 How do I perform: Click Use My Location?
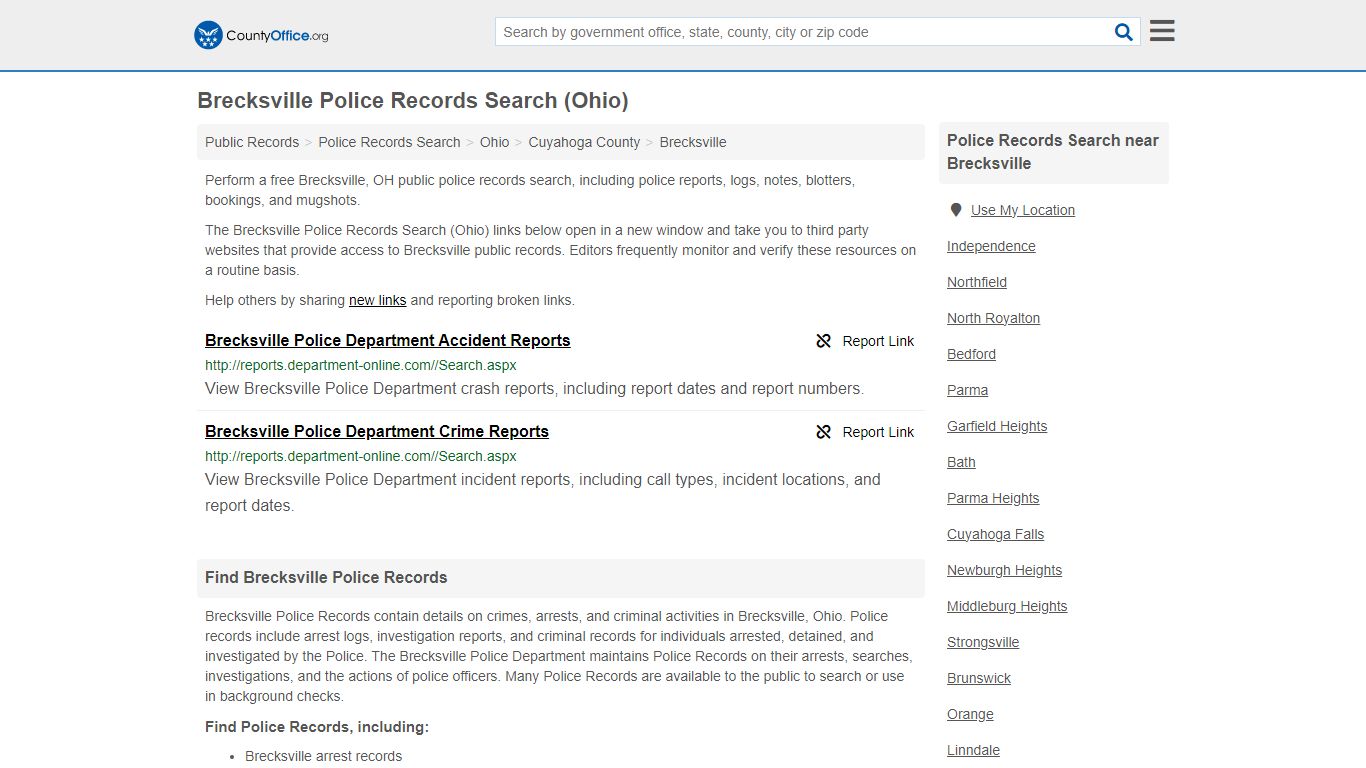(x=1023, y=210)
